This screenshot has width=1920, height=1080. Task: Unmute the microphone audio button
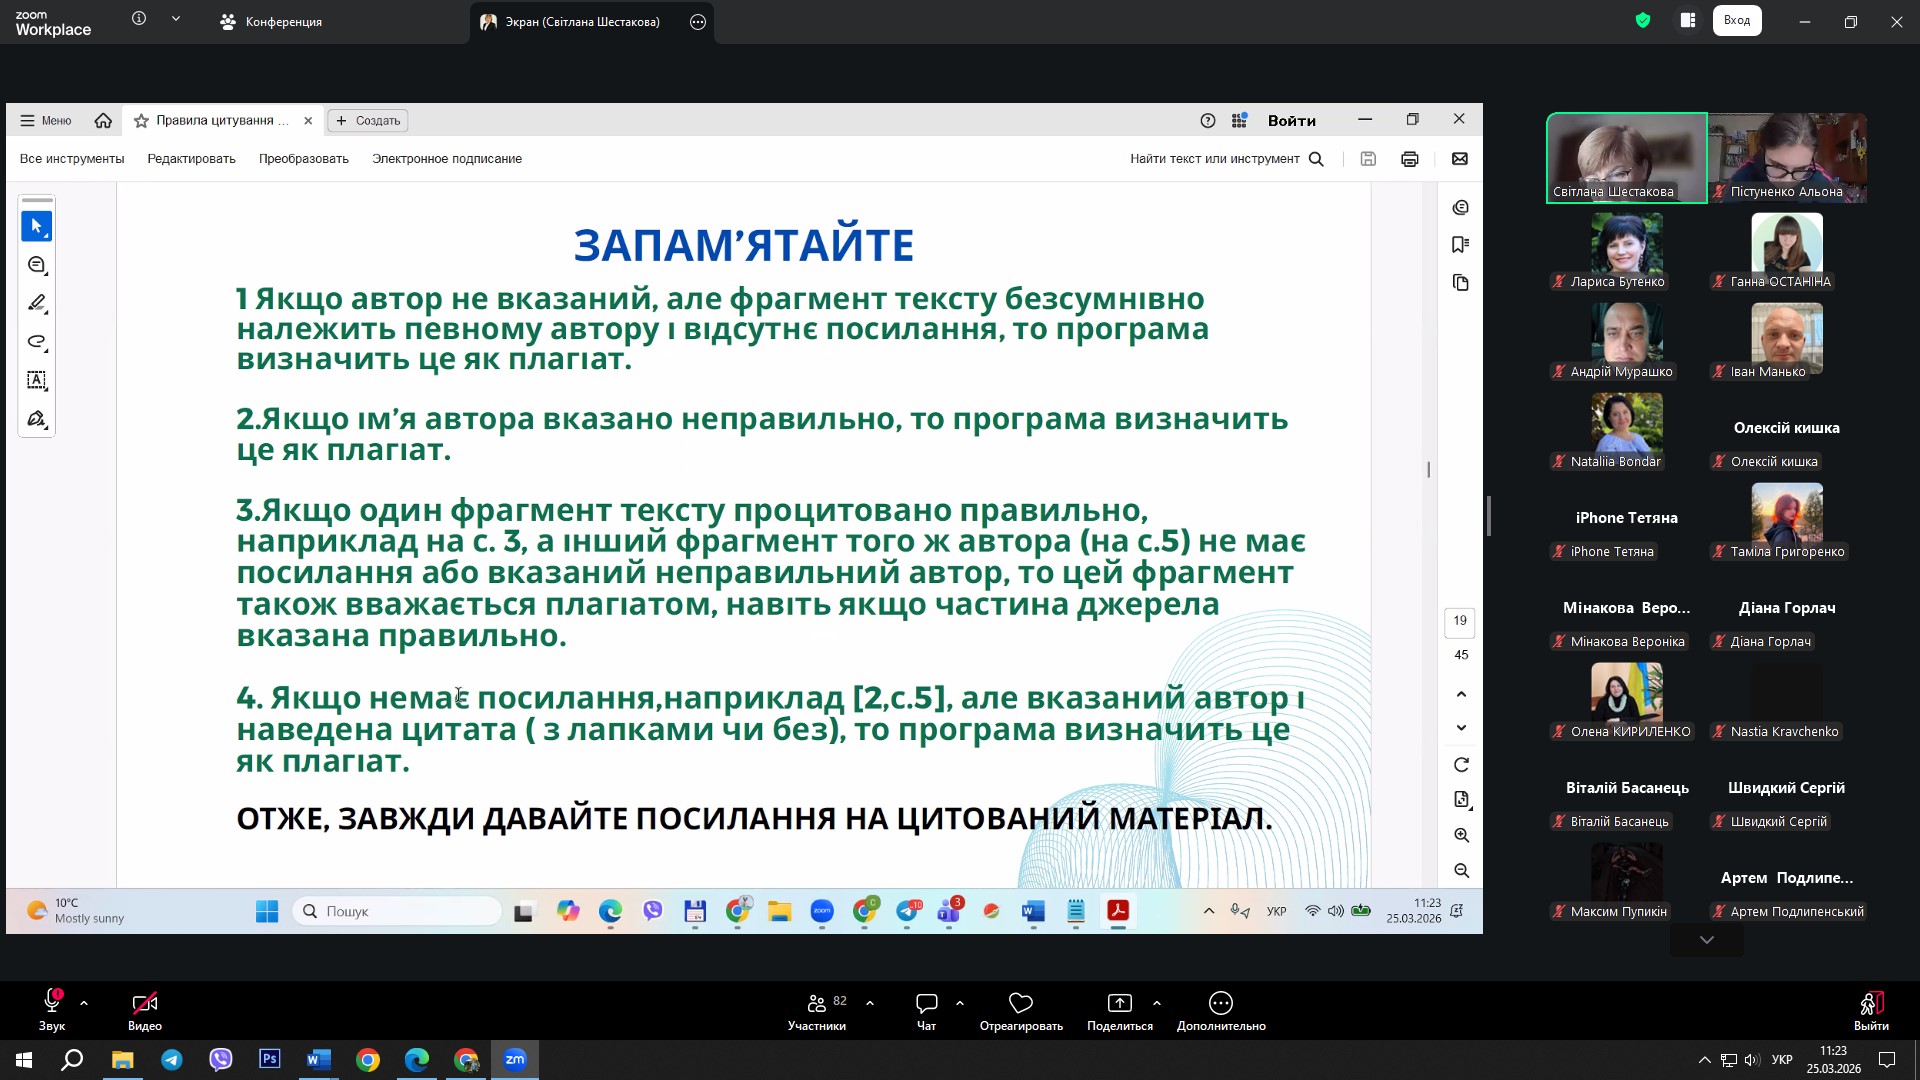click(51, 1003)
